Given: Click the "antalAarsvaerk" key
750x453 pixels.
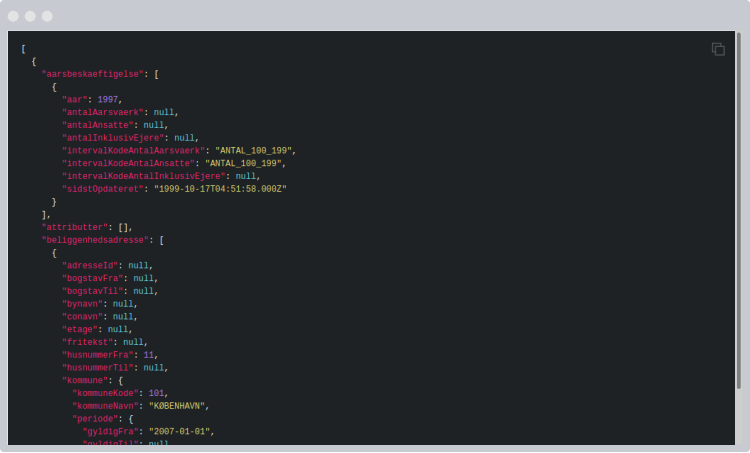Looking at the screenshot, I should 103,112.
